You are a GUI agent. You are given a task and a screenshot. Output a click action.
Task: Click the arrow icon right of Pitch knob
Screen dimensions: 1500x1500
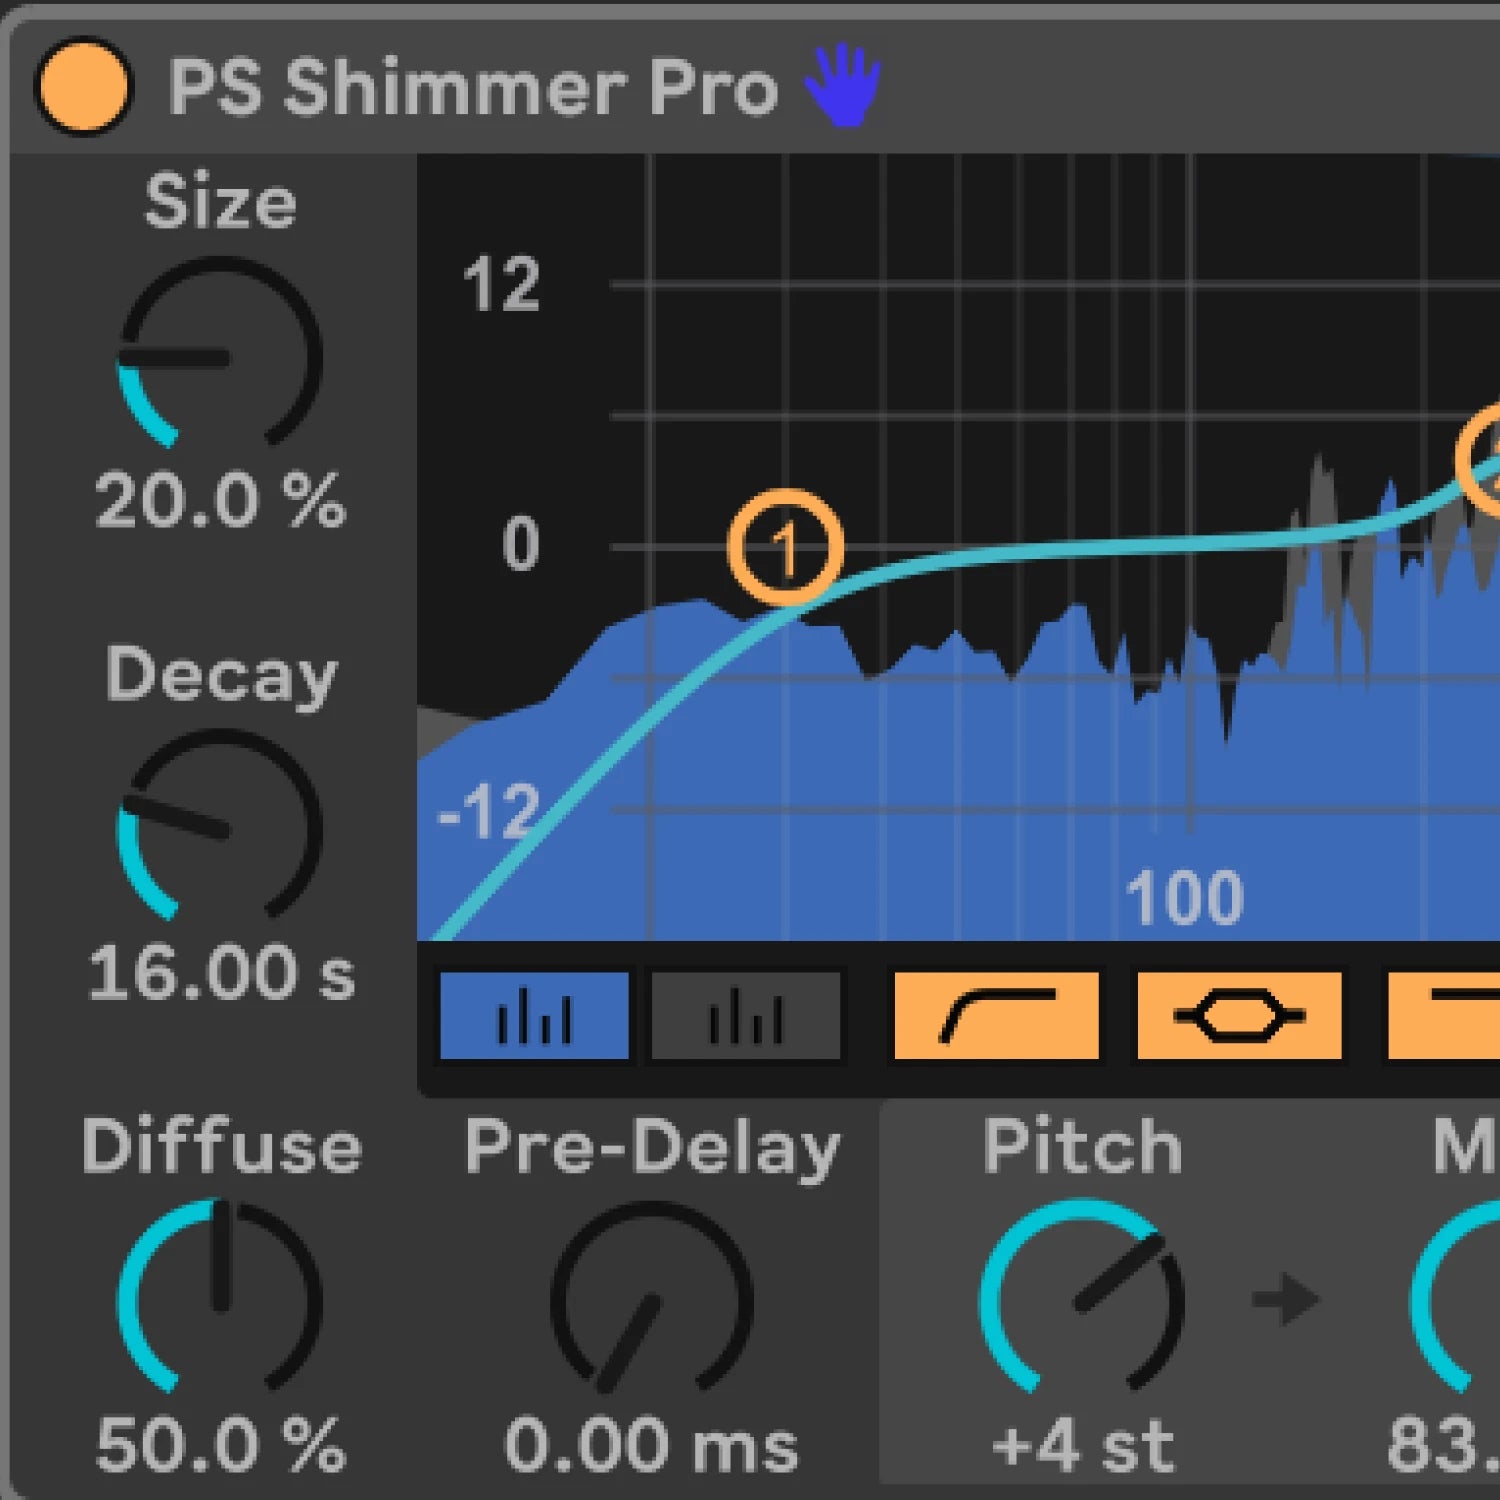(1286, 1299)
